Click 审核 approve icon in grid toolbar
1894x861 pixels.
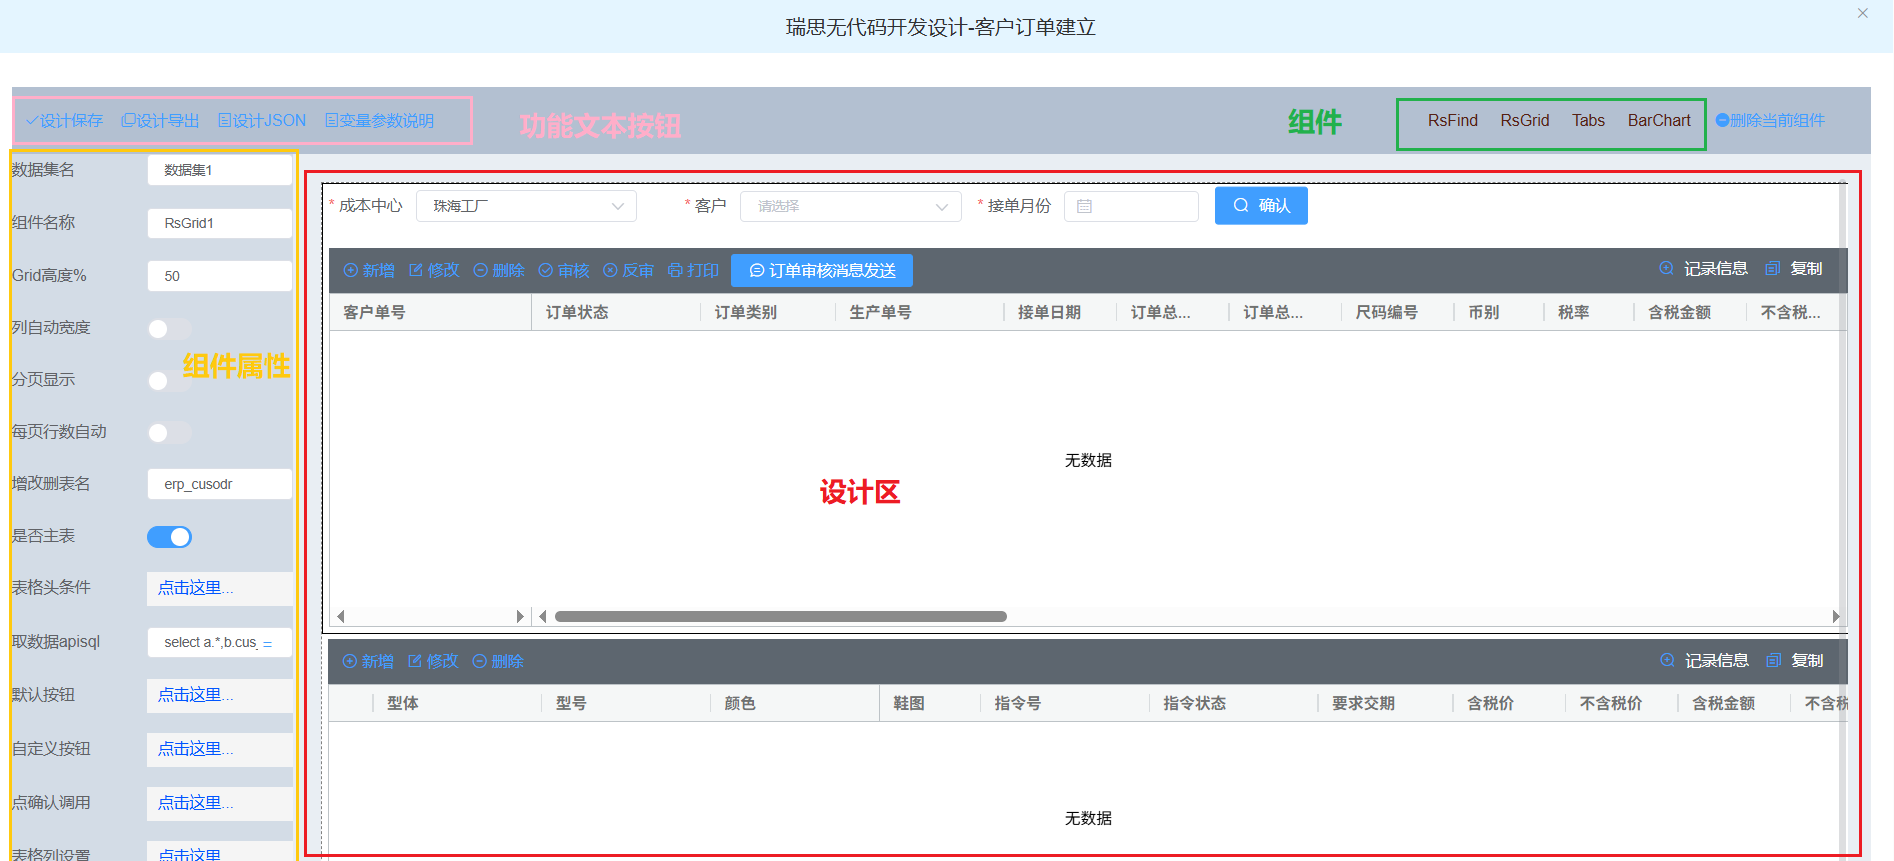pos(546,271)
